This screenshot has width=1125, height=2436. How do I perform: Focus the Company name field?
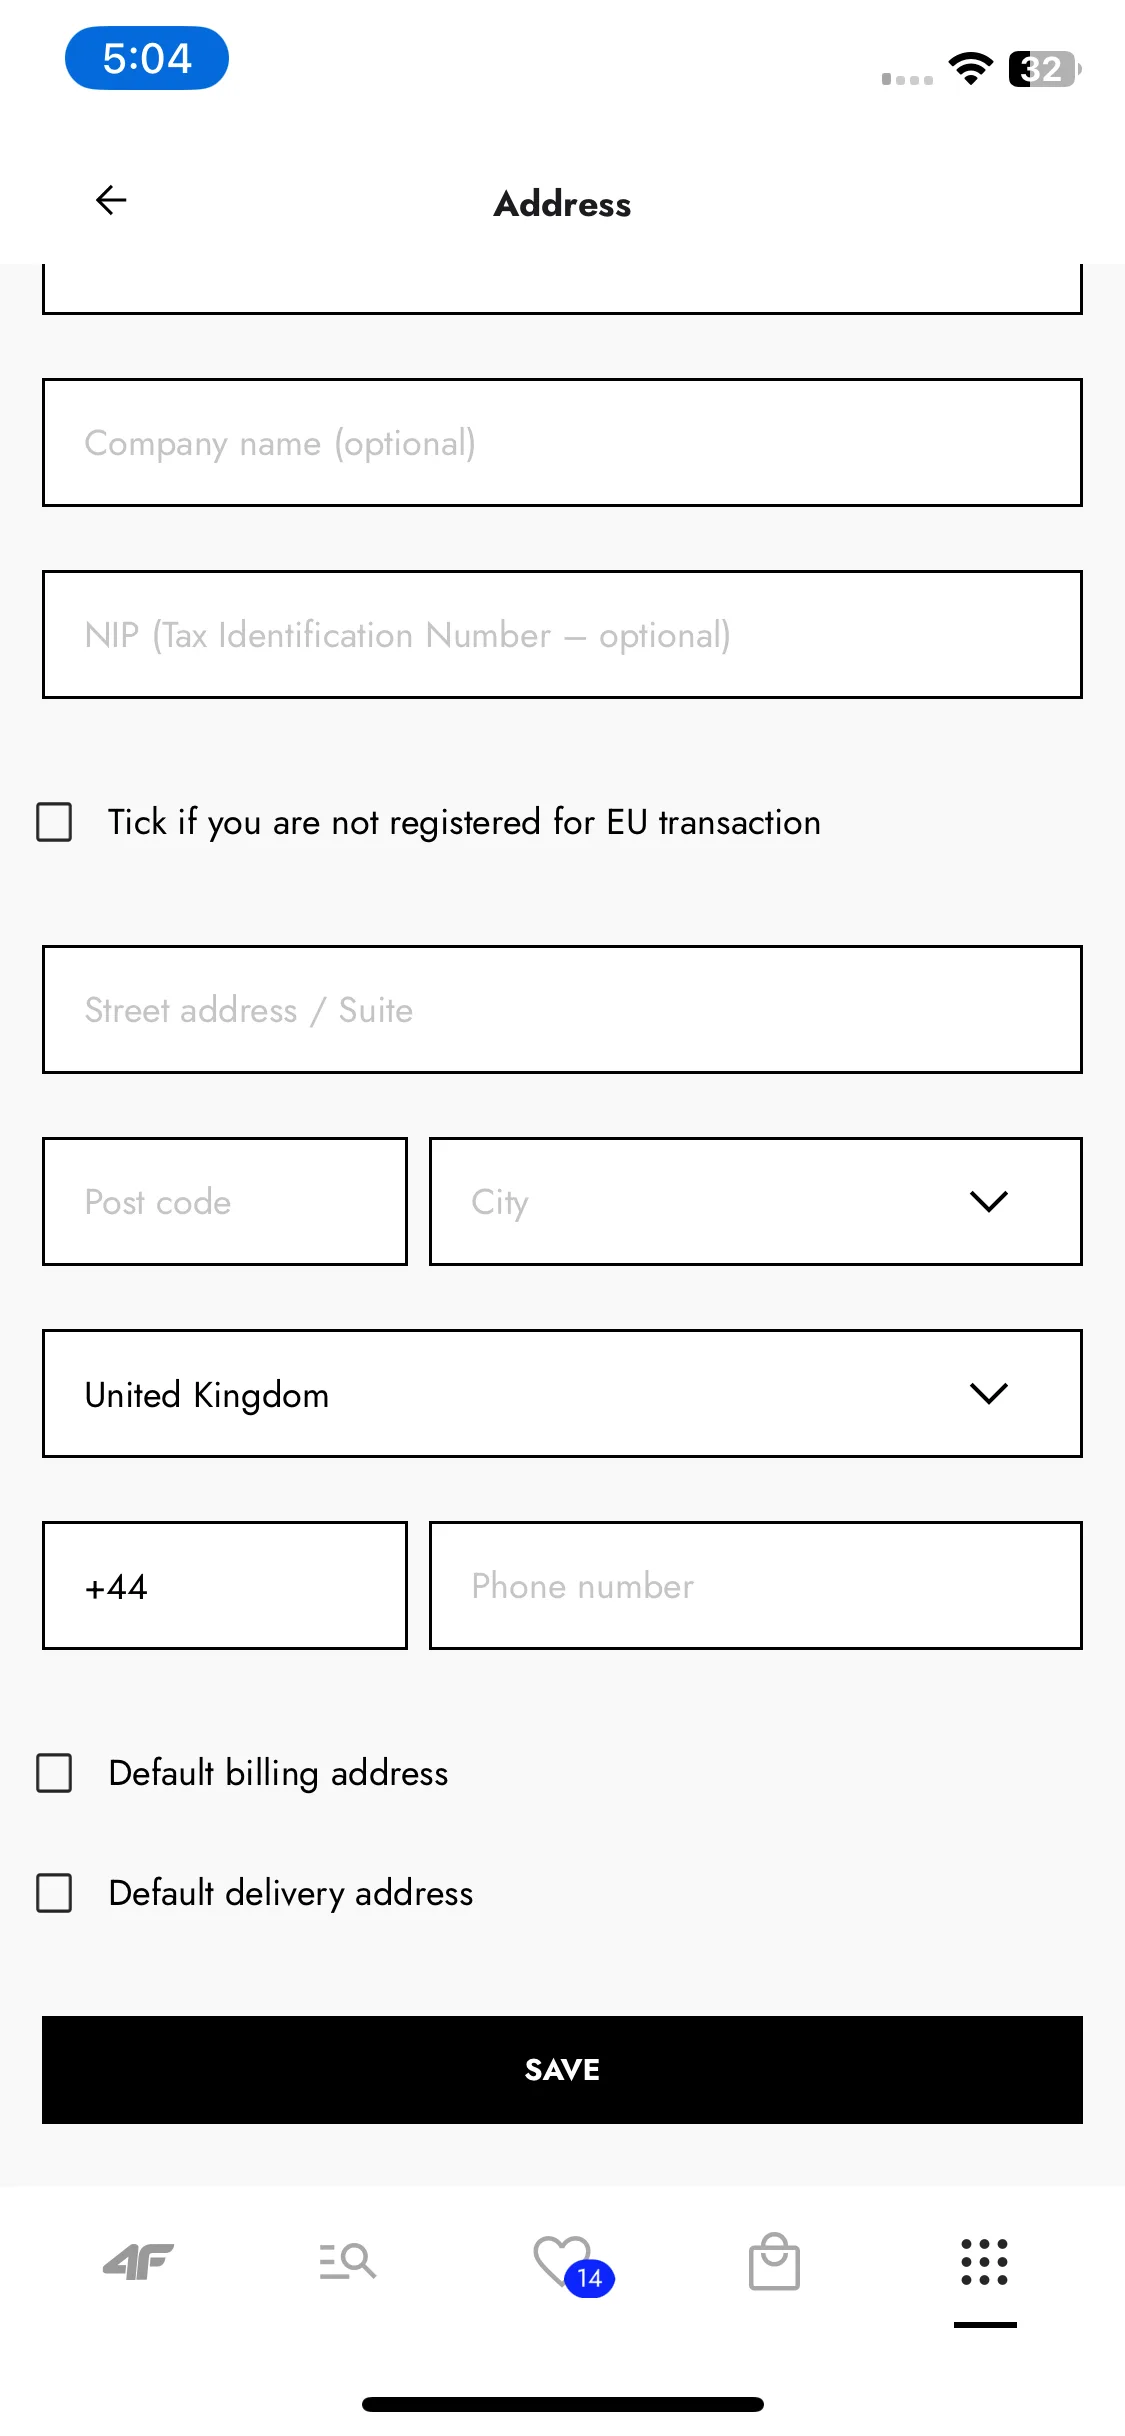point(562,442)
